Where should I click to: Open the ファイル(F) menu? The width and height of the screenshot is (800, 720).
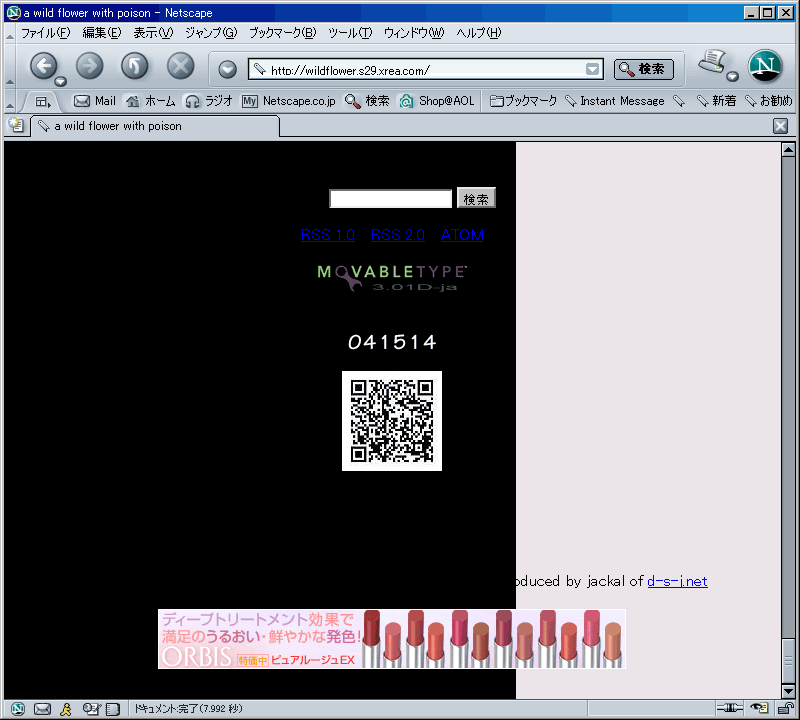point(46,33)
